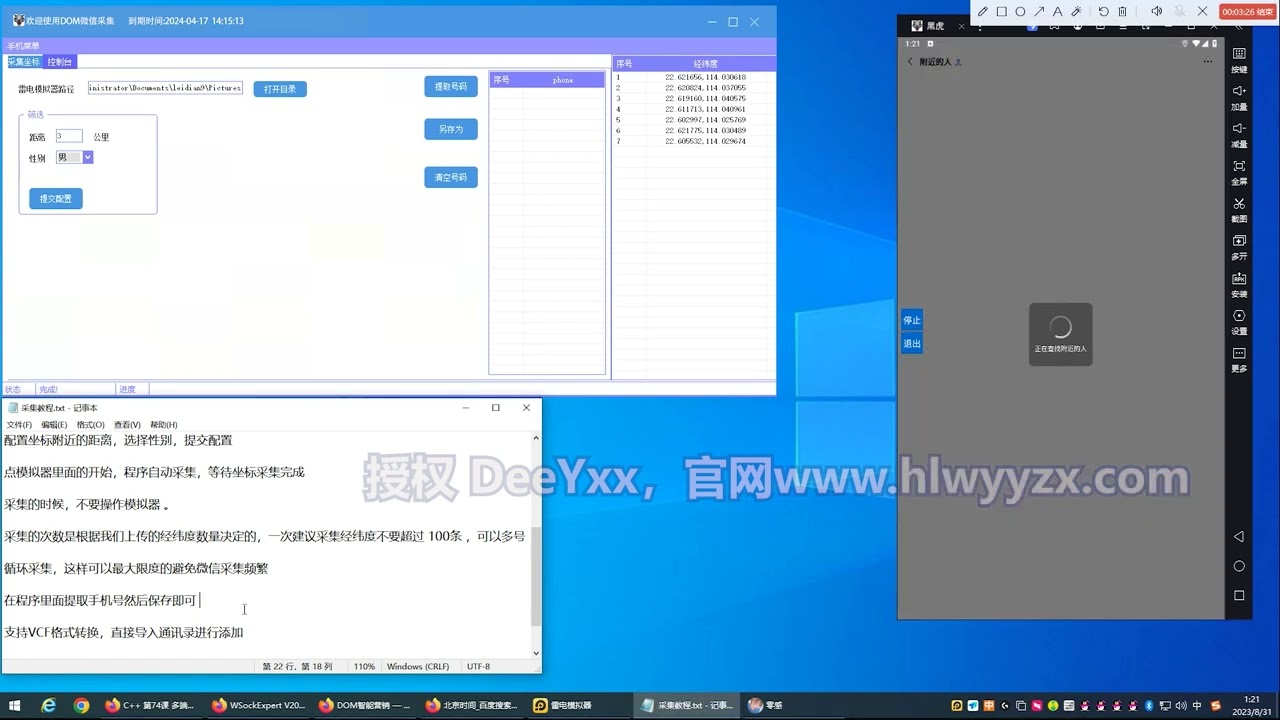This screenshot has width=1280, height=720.
Task: Install APK with 安装 icon
Action: pyautogui.click(x=1239, y=284)
